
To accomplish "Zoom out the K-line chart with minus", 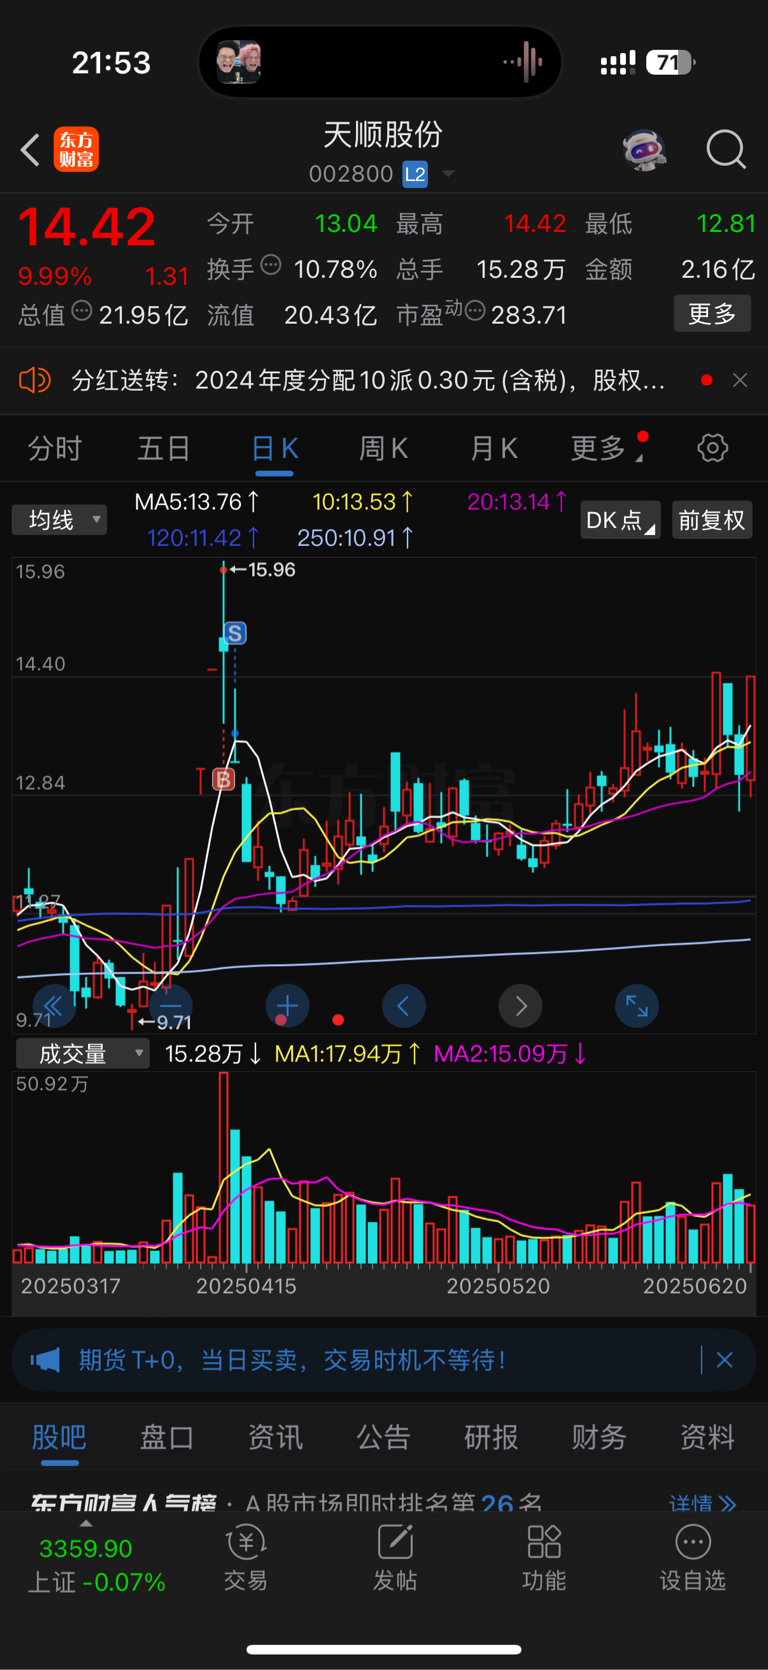I will [x=171, y=1006].
